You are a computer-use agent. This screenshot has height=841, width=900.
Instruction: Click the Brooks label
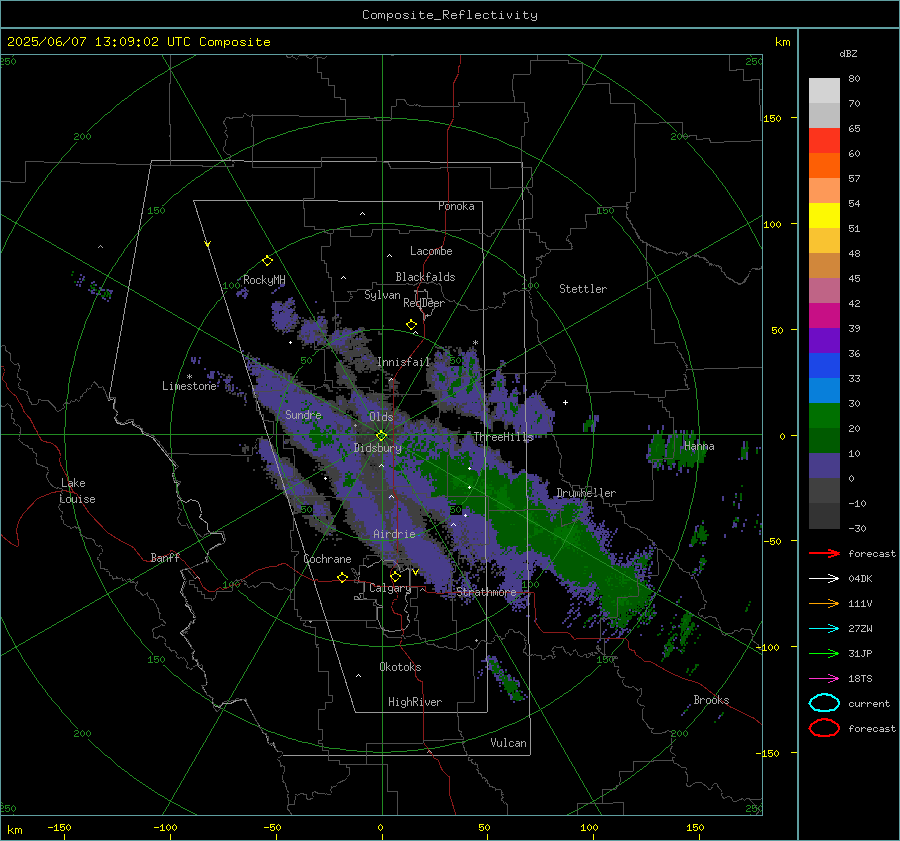point(711,700)
